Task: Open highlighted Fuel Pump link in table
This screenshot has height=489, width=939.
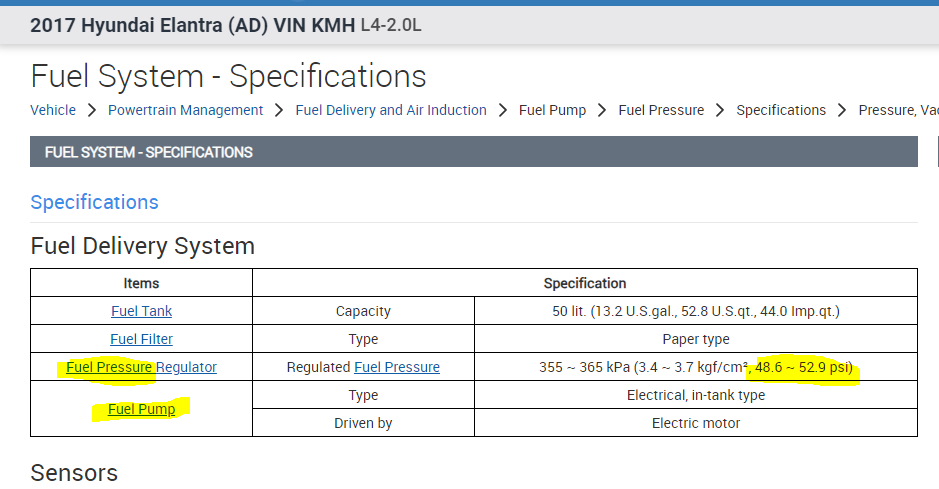Action: point(141,409)
